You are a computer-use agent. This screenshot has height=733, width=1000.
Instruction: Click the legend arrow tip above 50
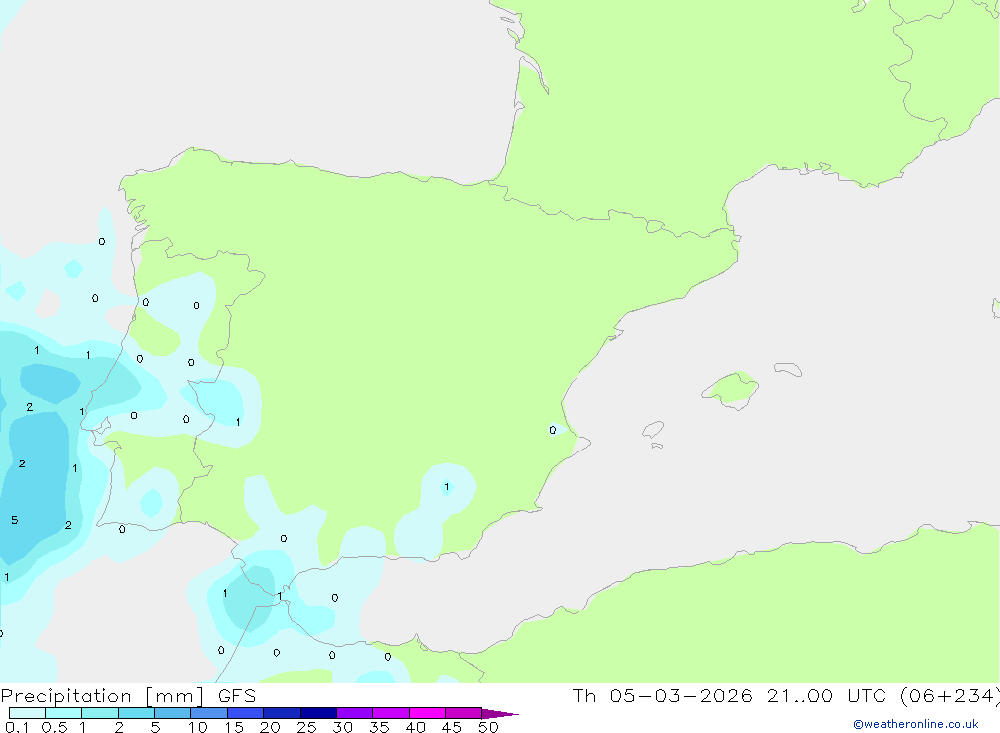[501, 714]
